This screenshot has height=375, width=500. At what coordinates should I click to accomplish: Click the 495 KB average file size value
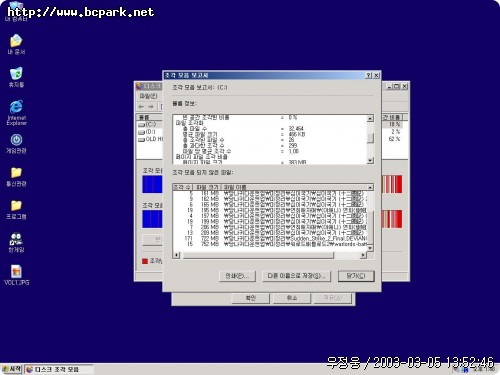[296, 134]
